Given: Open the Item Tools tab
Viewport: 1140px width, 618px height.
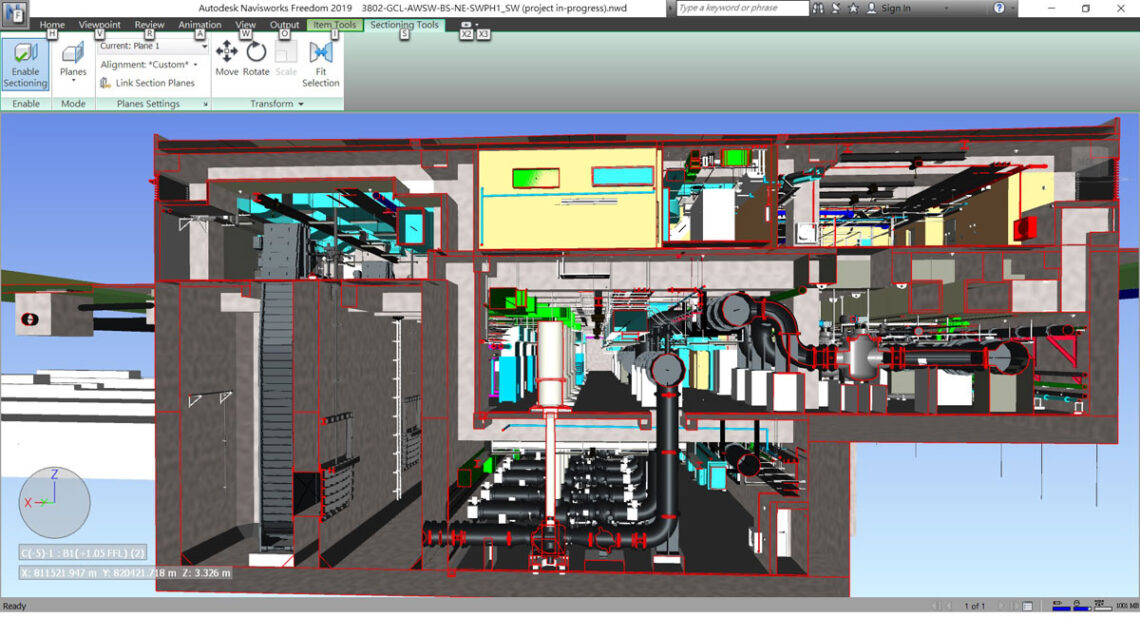Looking at the screenshot, I should coord(334,25).
